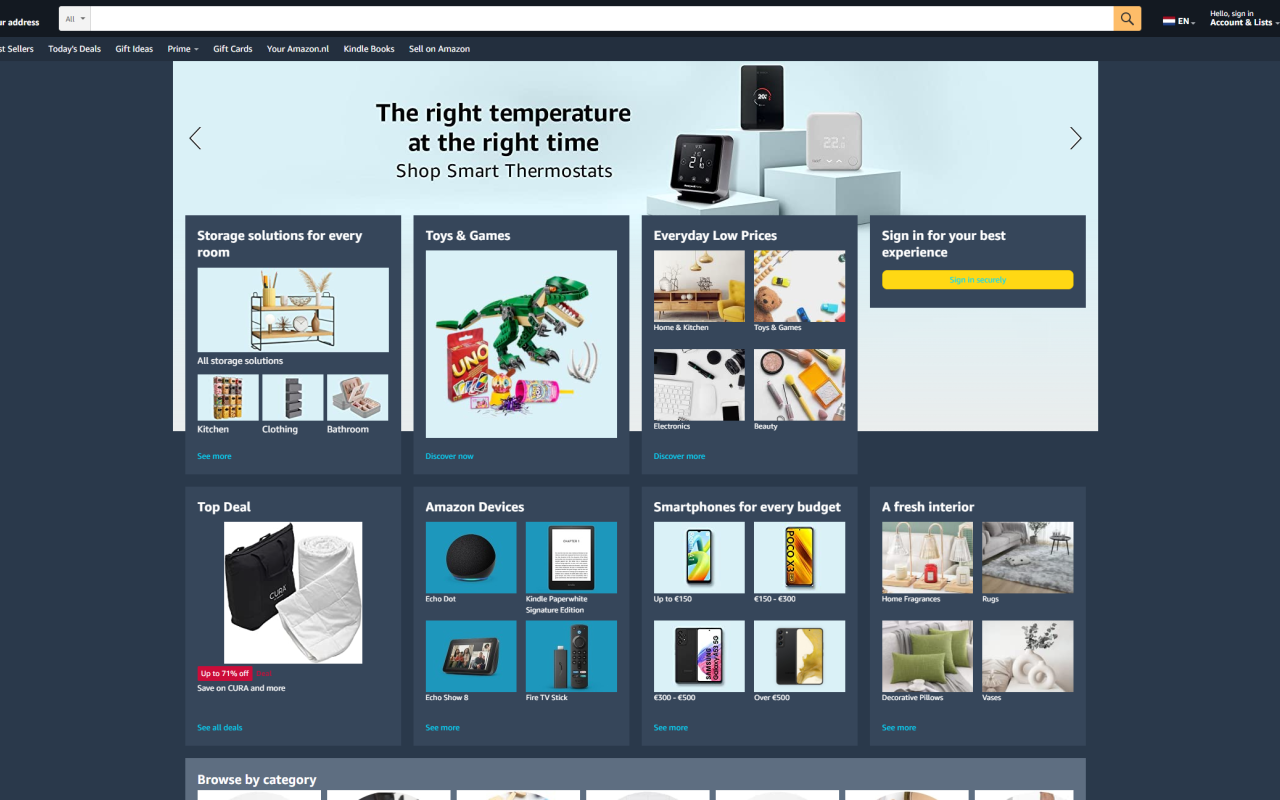Screen dimensions: 1280x800
Task: Open Beauty low prices tile
Action: pyautogui.click(x=799, y=385)
